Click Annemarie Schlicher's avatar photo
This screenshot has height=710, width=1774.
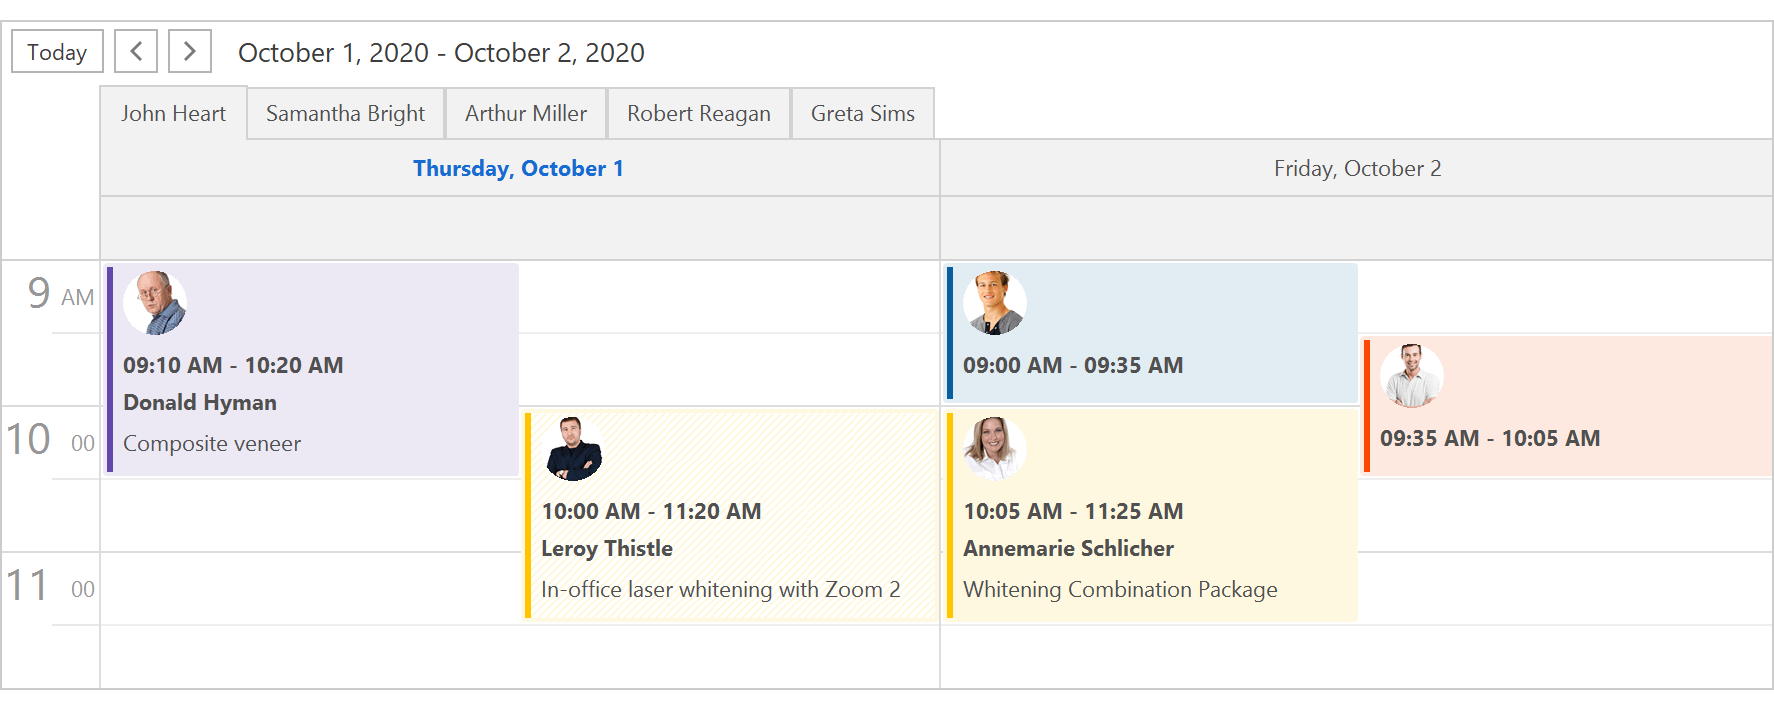[995, 449]
